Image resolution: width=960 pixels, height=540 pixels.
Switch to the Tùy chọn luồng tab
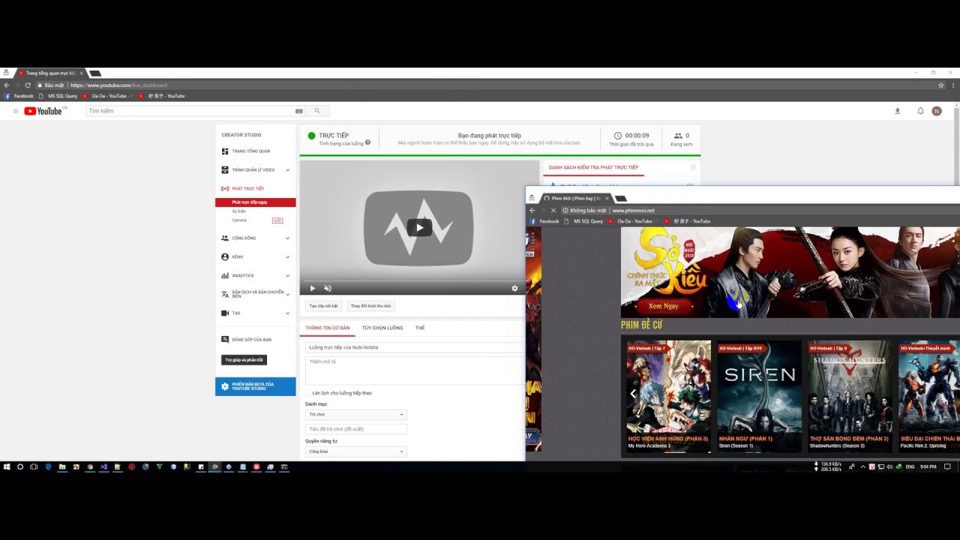pyautogui.click(x=382, y=328)
